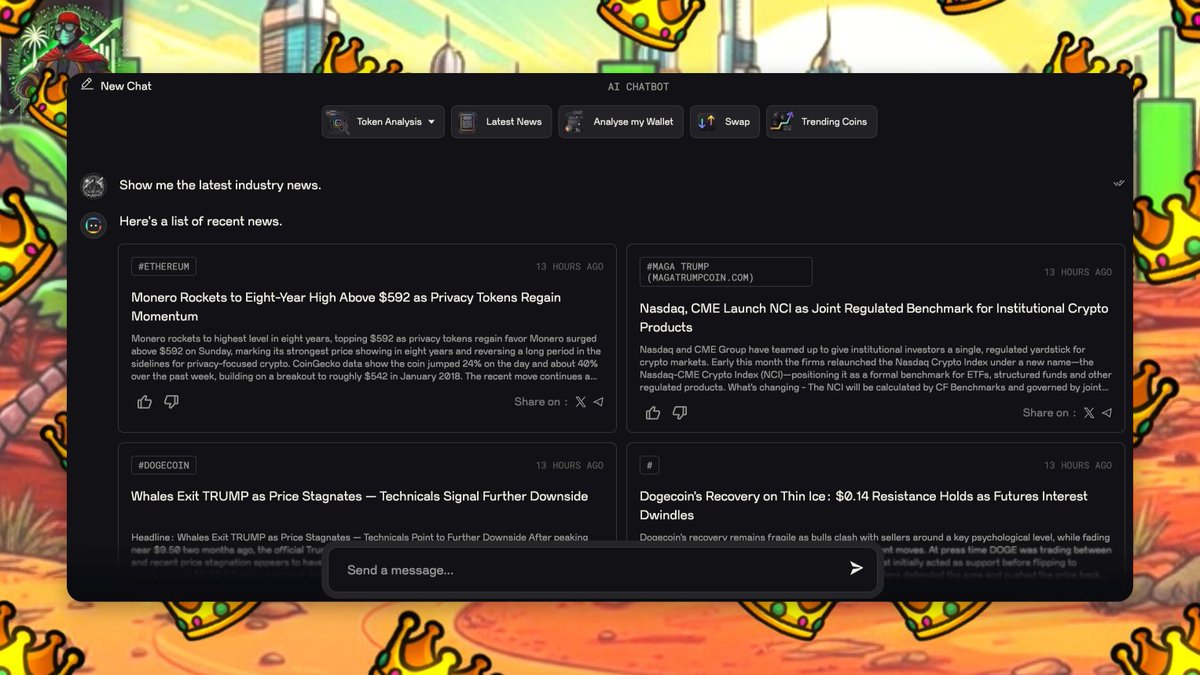Click the Trending Coins chart icon
This screenshot has width=1200, height=675.
pos(782,122)
